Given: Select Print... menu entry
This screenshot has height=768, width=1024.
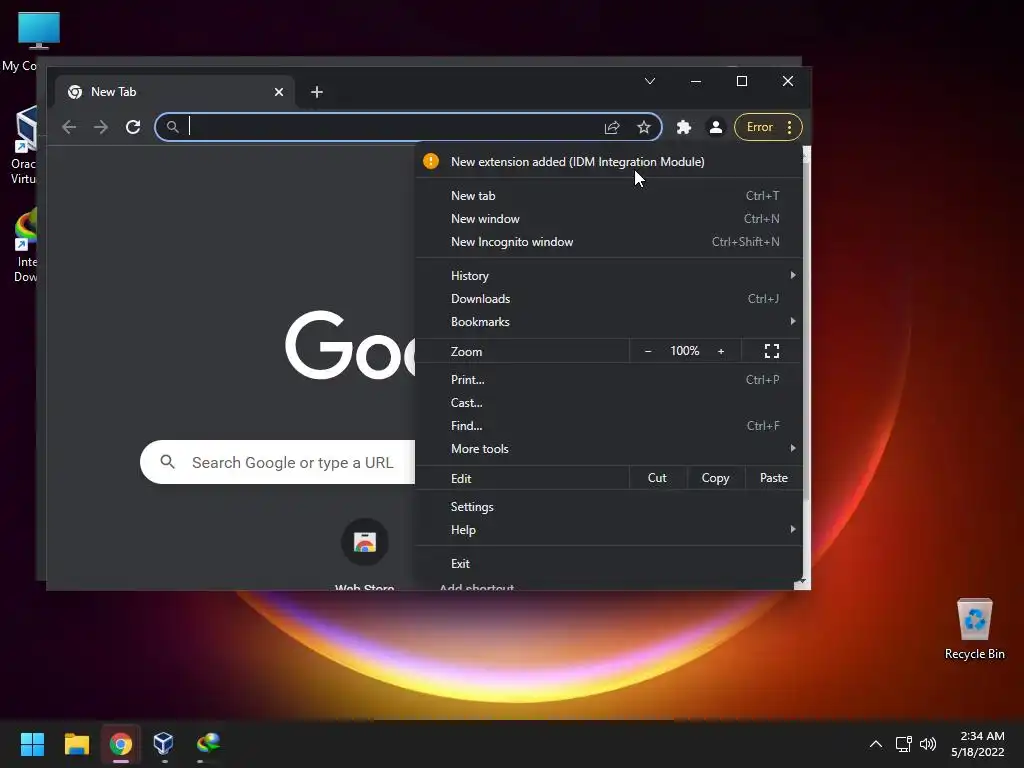Looking at the screenshot, I should [608, 379].
